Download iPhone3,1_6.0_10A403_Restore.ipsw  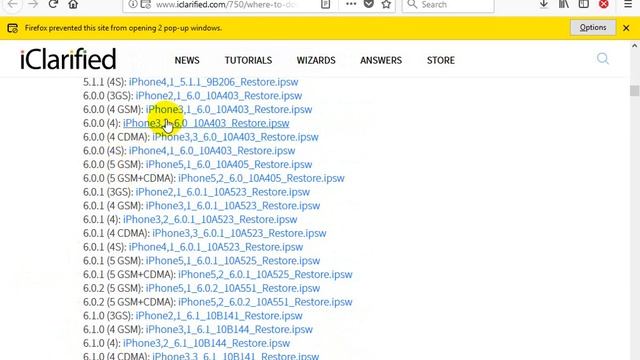pos(229,110)
